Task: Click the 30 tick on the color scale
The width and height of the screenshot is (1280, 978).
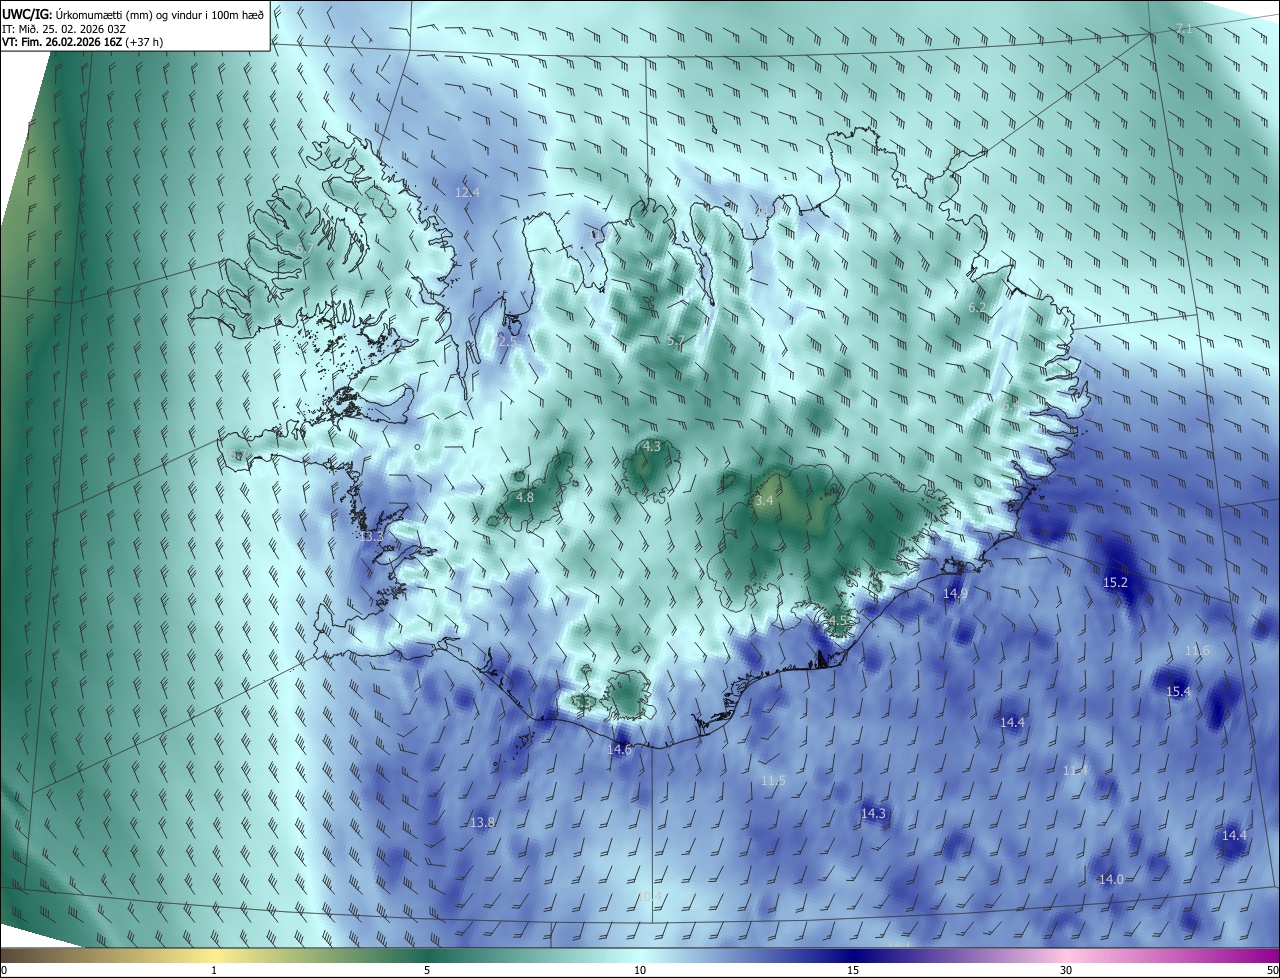Action: click(x=1066, y=970)
